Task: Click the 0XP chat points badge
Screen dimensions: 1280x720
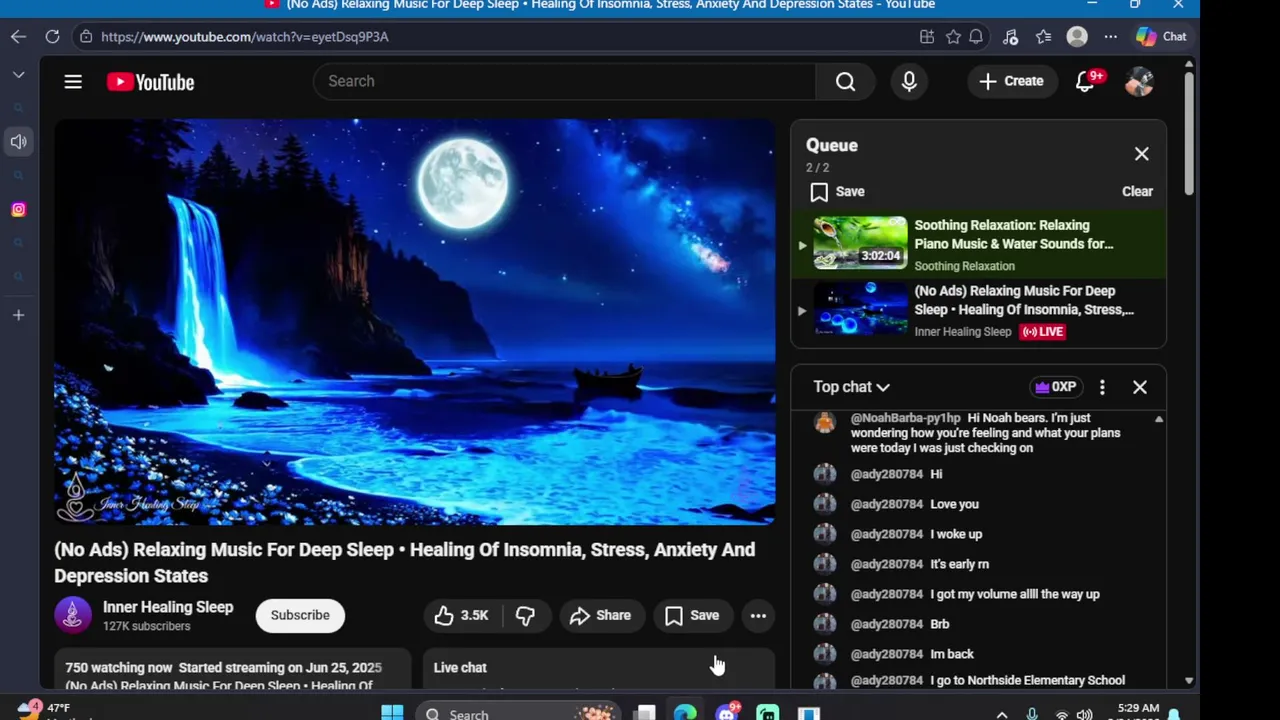Action: point(1056,387)
